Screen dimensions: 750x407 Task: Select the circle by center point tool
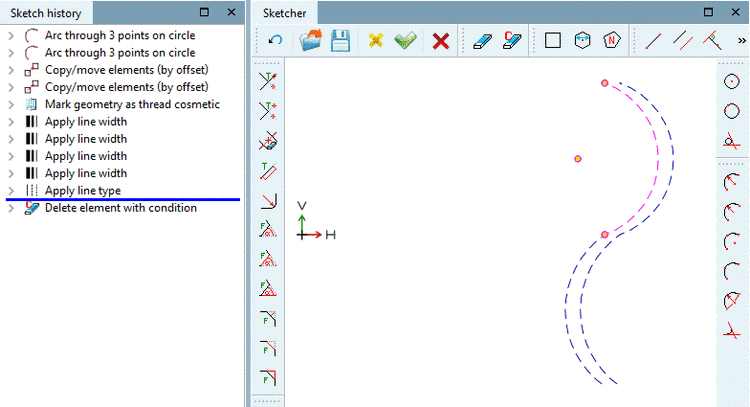pos(731,81)
